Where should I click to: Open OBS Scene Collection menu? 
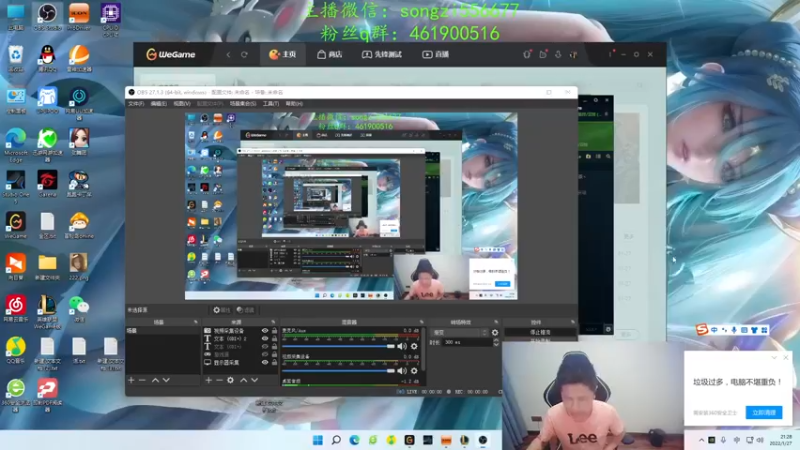243,104
